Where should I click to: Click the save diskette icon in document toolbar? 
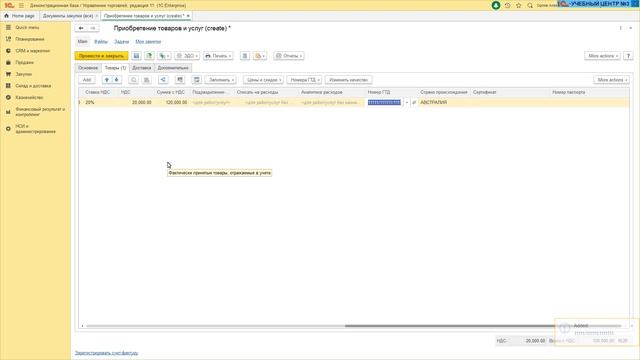(136, 56)
